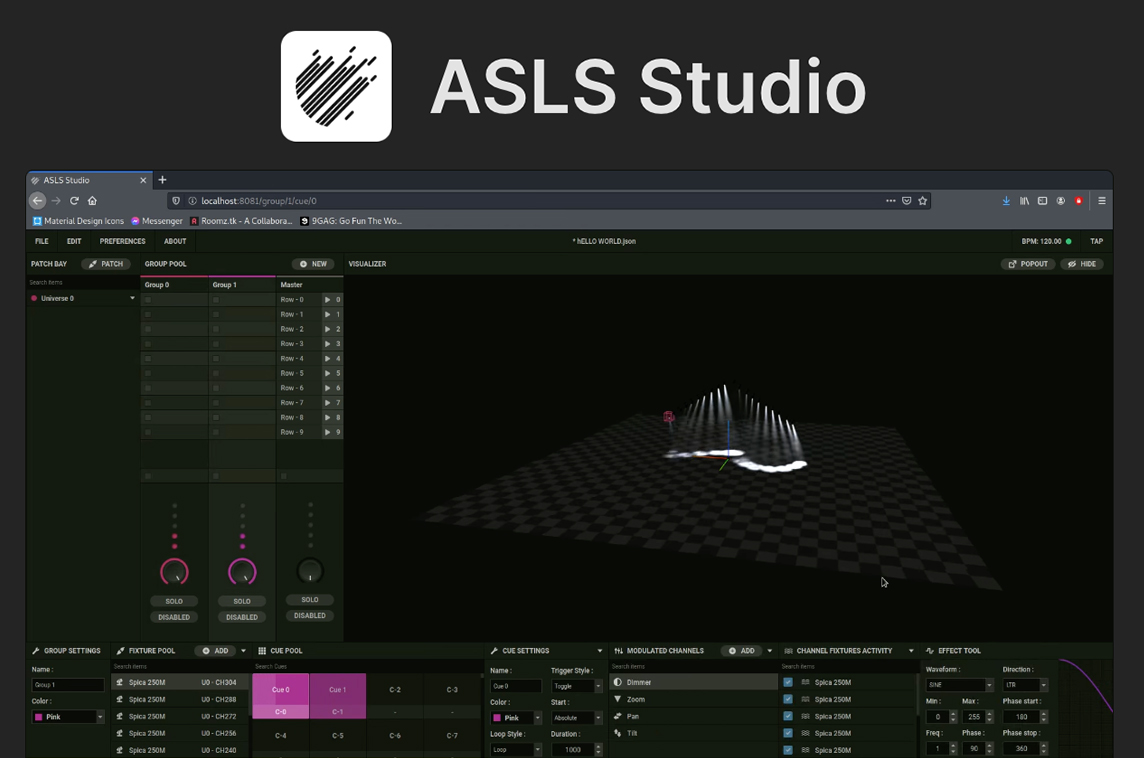Click Cue Settings wrench icon

coord(494,651)
